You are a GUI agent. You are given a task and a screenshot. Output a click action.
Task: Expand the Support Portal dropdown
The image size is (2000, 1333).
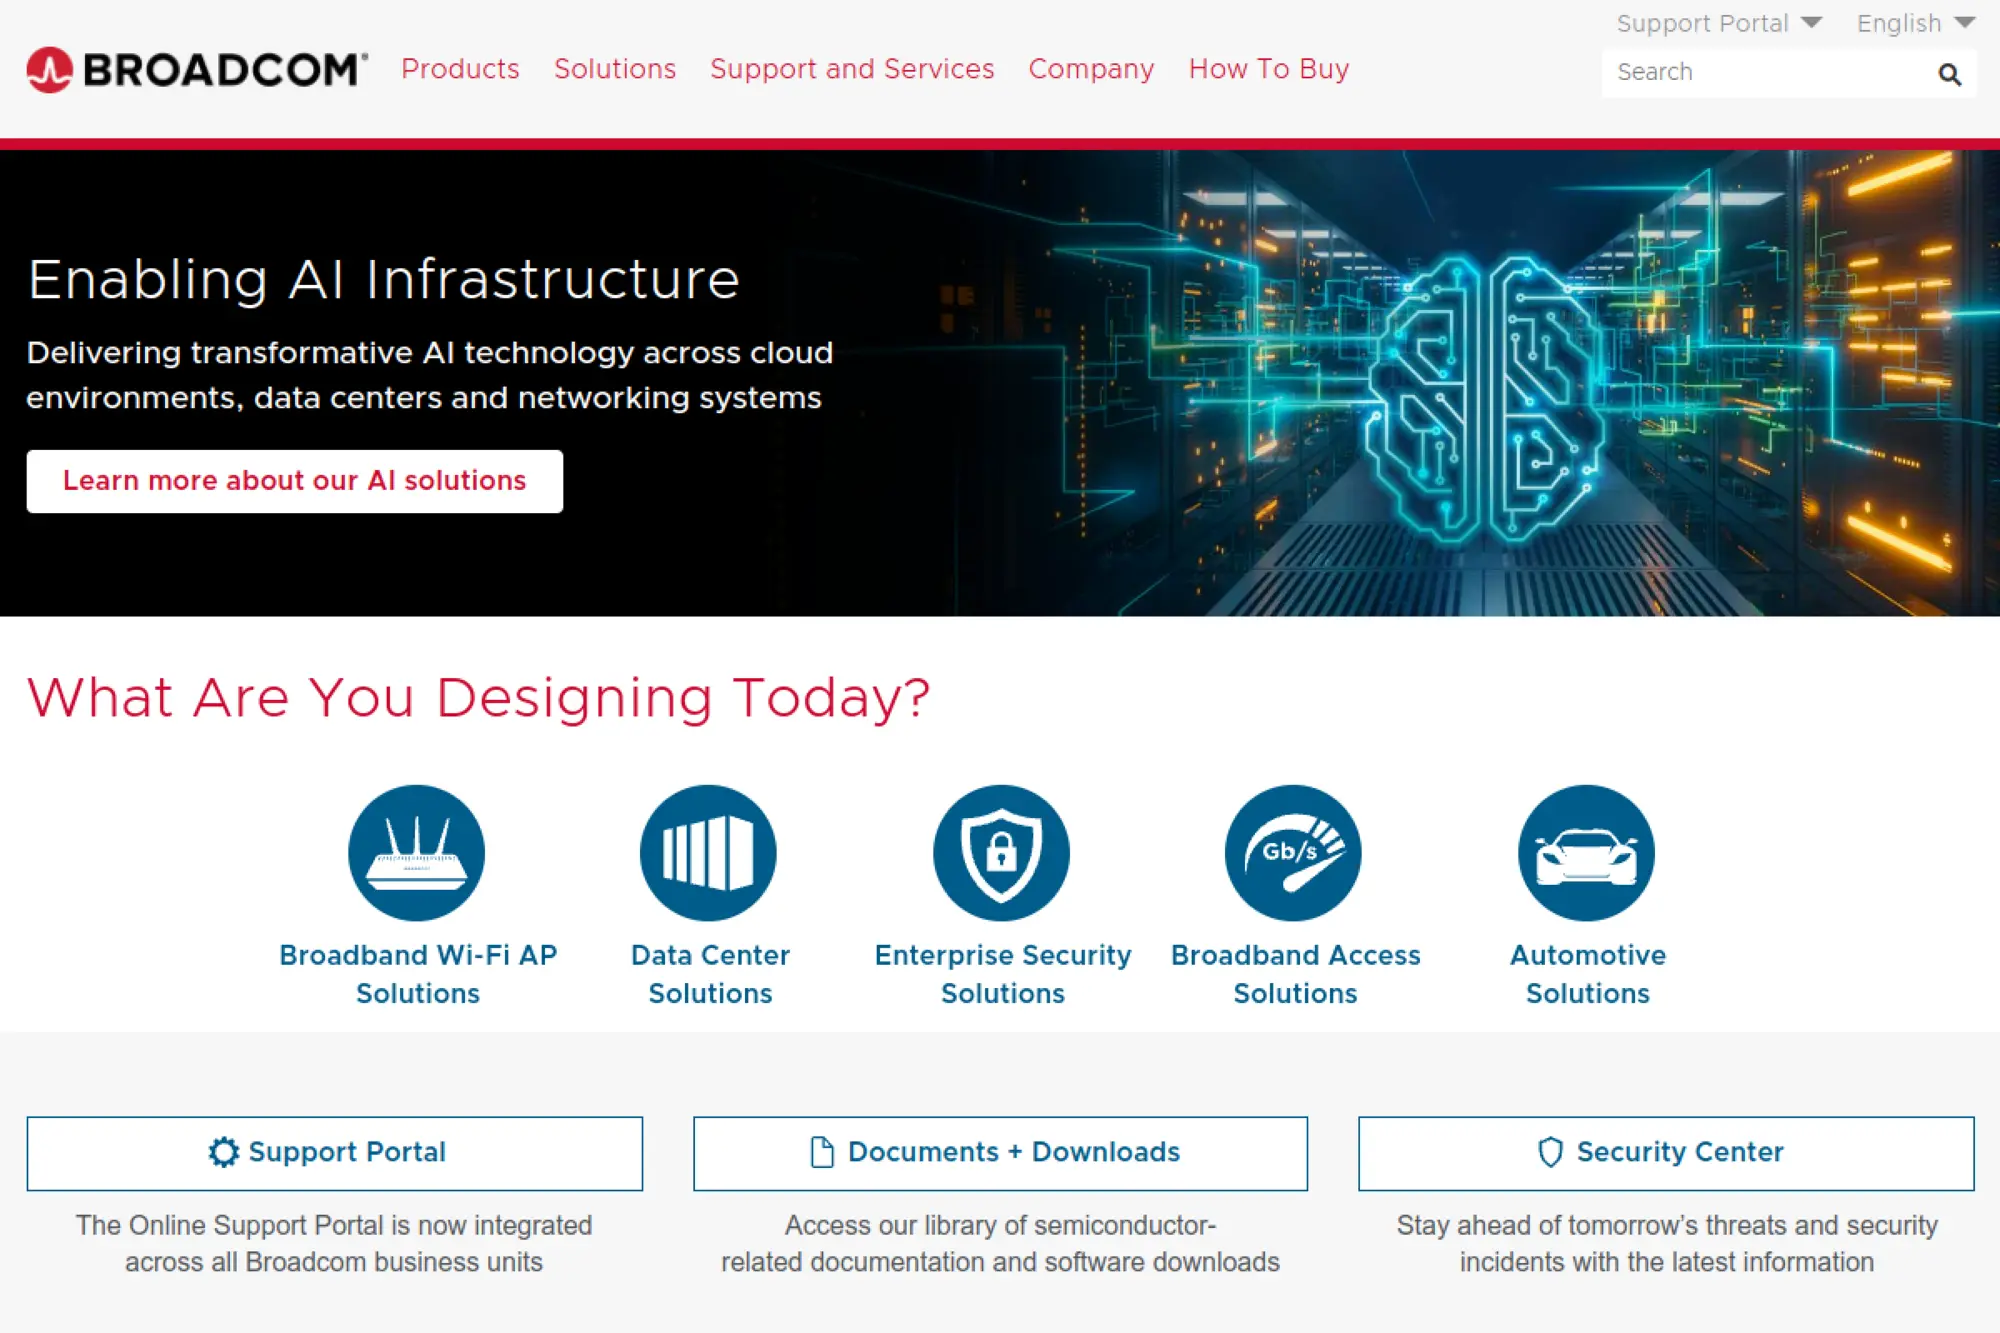coord(1722,22)
